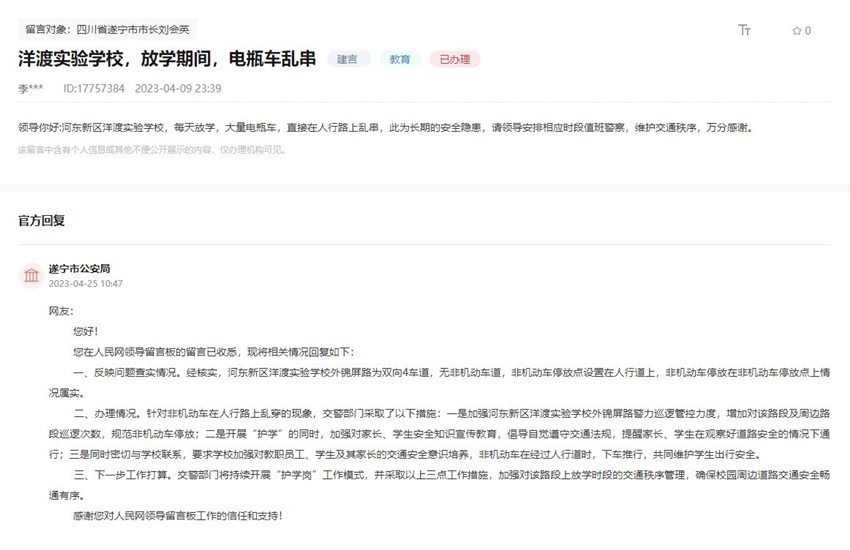Click the 您好！ greeting line
This screenshot has width=850, height=550.
[86, 331]
